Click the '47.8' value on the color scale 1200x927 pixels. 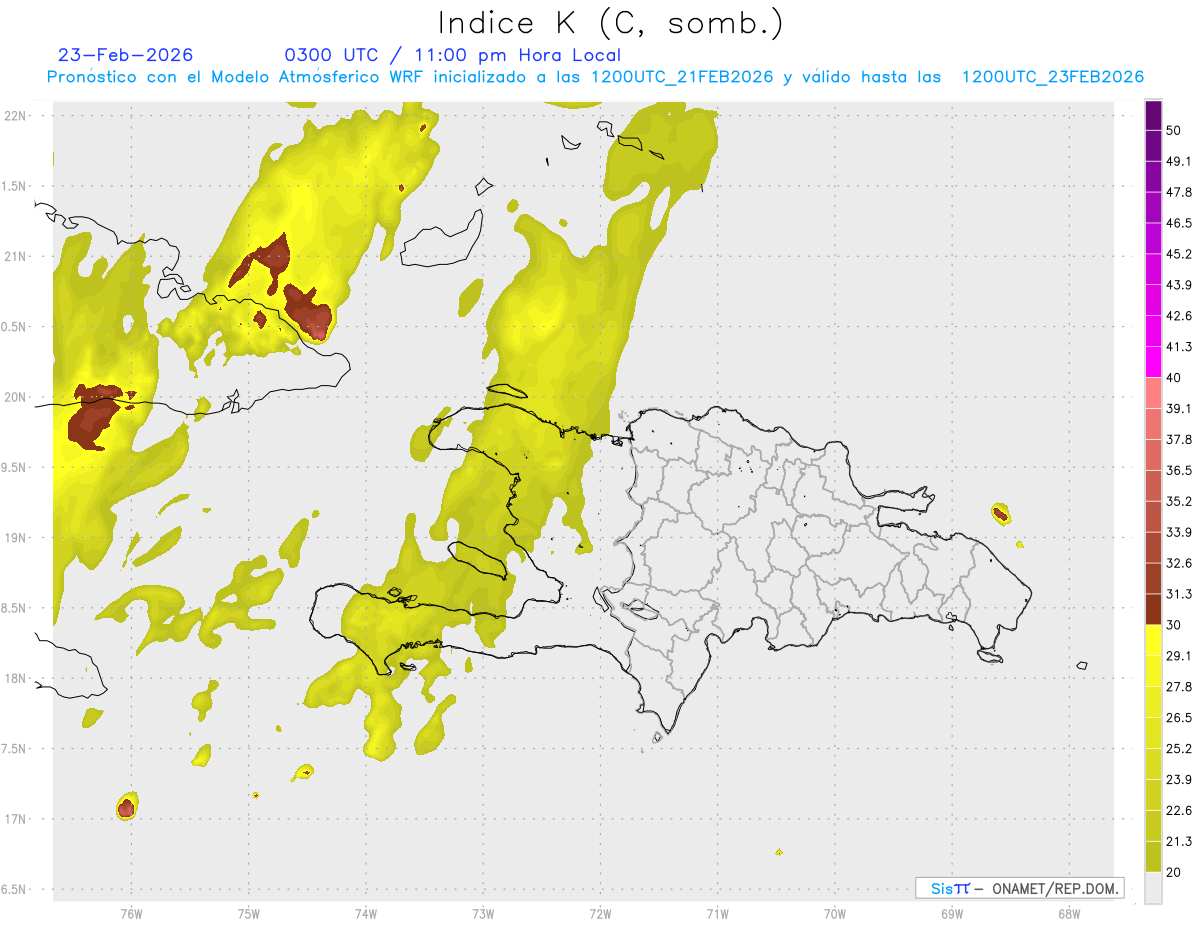pos(1179,192)
